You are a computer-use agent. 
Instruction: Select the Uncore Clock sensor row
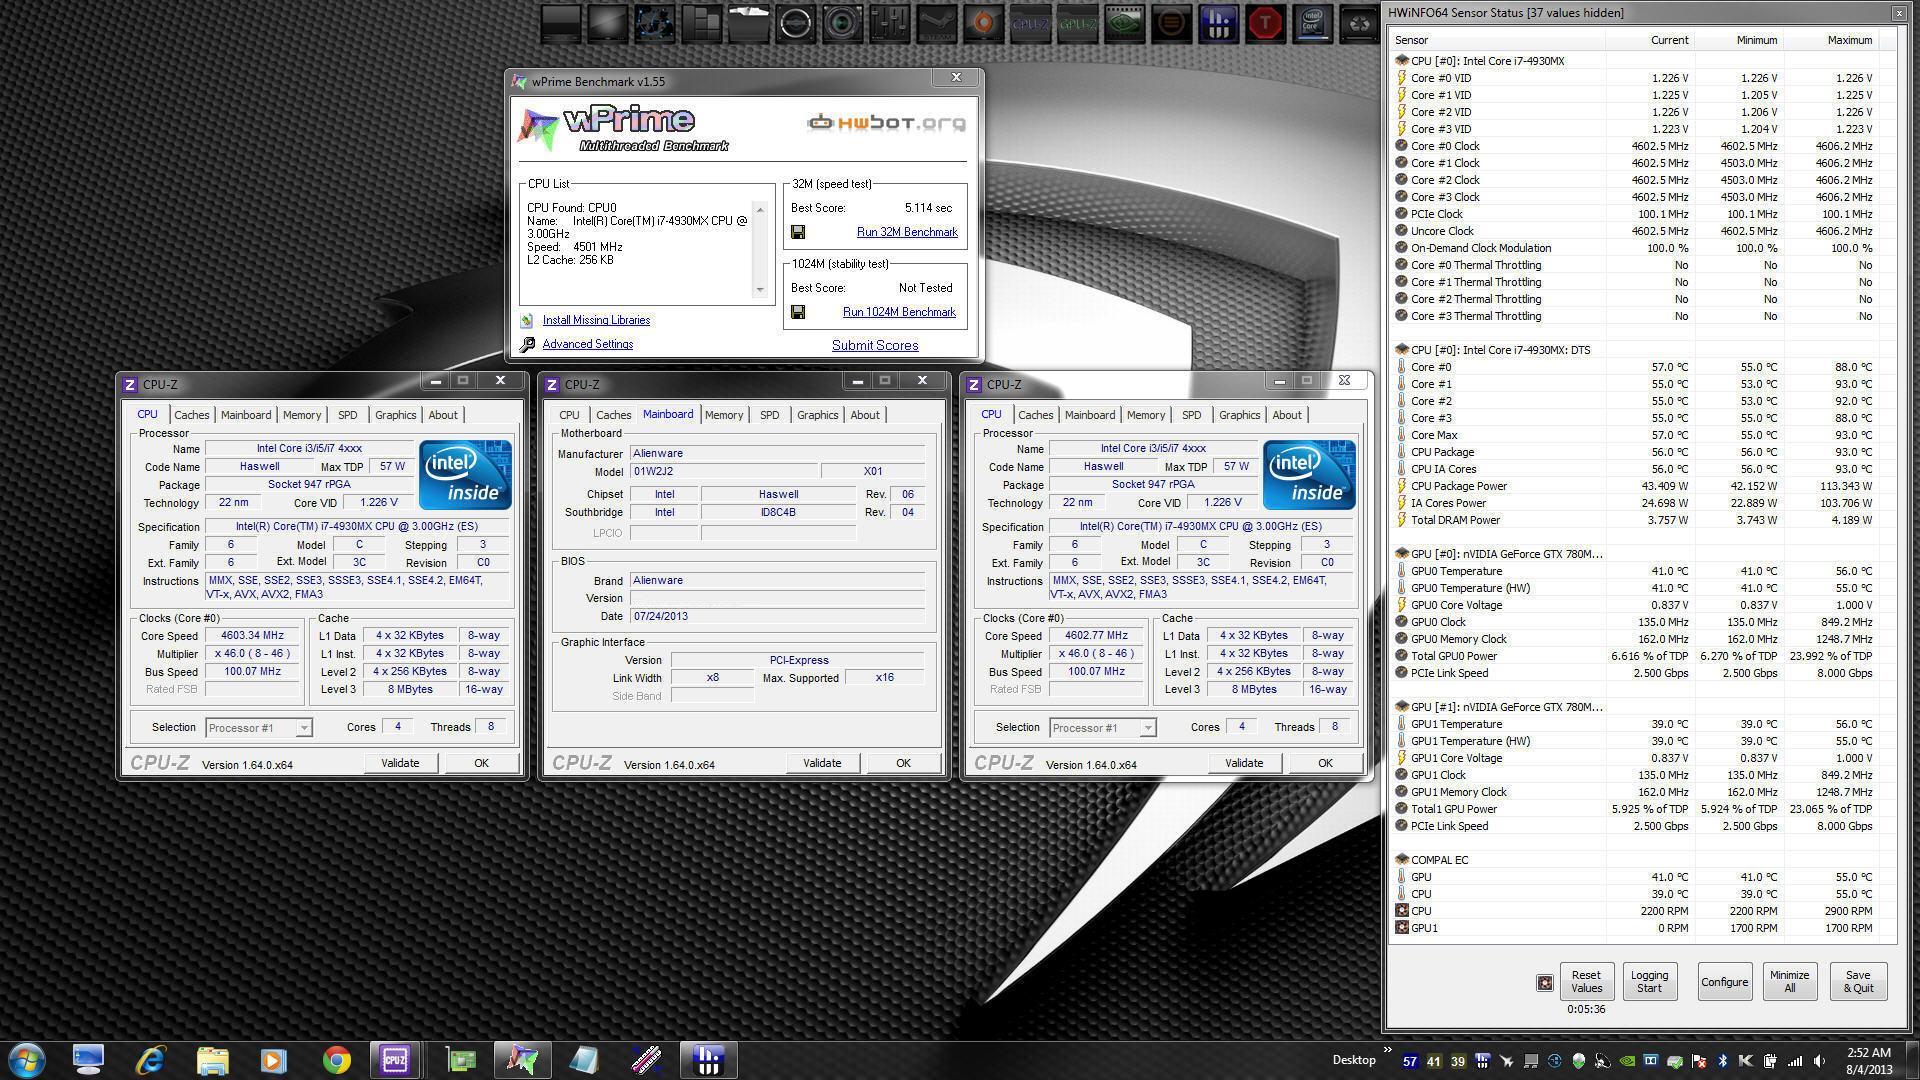tap(1637, 231)
